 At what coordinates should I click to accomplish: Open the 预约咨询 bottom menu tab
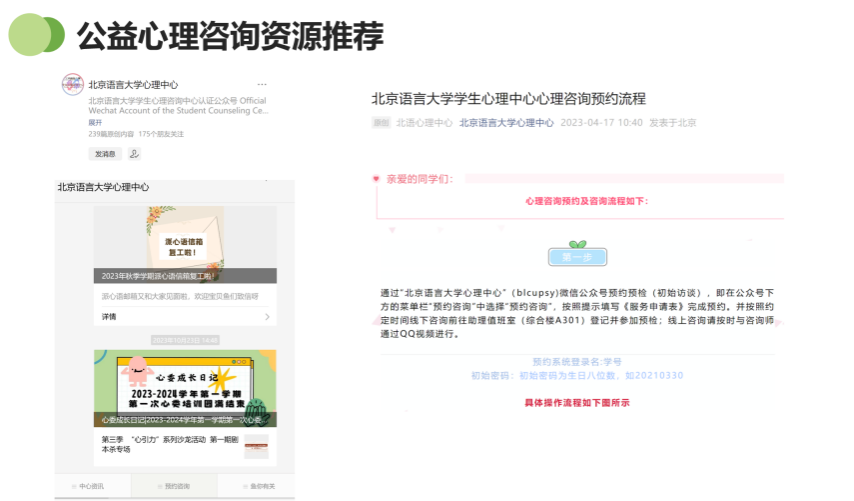175,487
